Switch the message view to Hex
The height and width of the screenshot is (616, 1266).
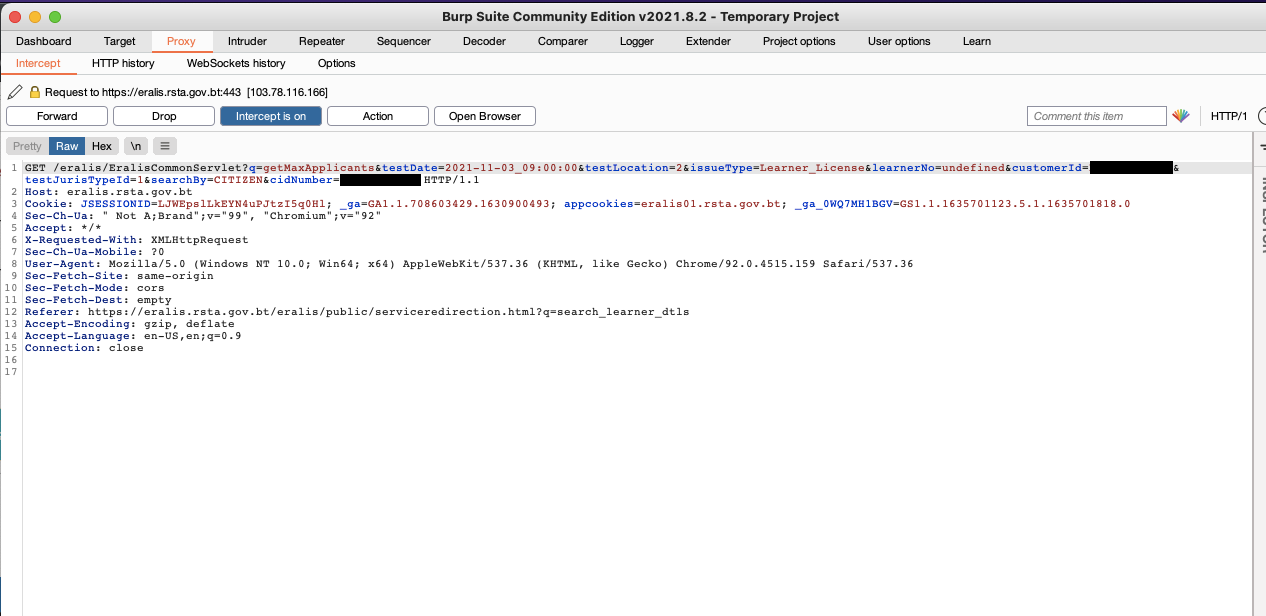pos(102,146)
